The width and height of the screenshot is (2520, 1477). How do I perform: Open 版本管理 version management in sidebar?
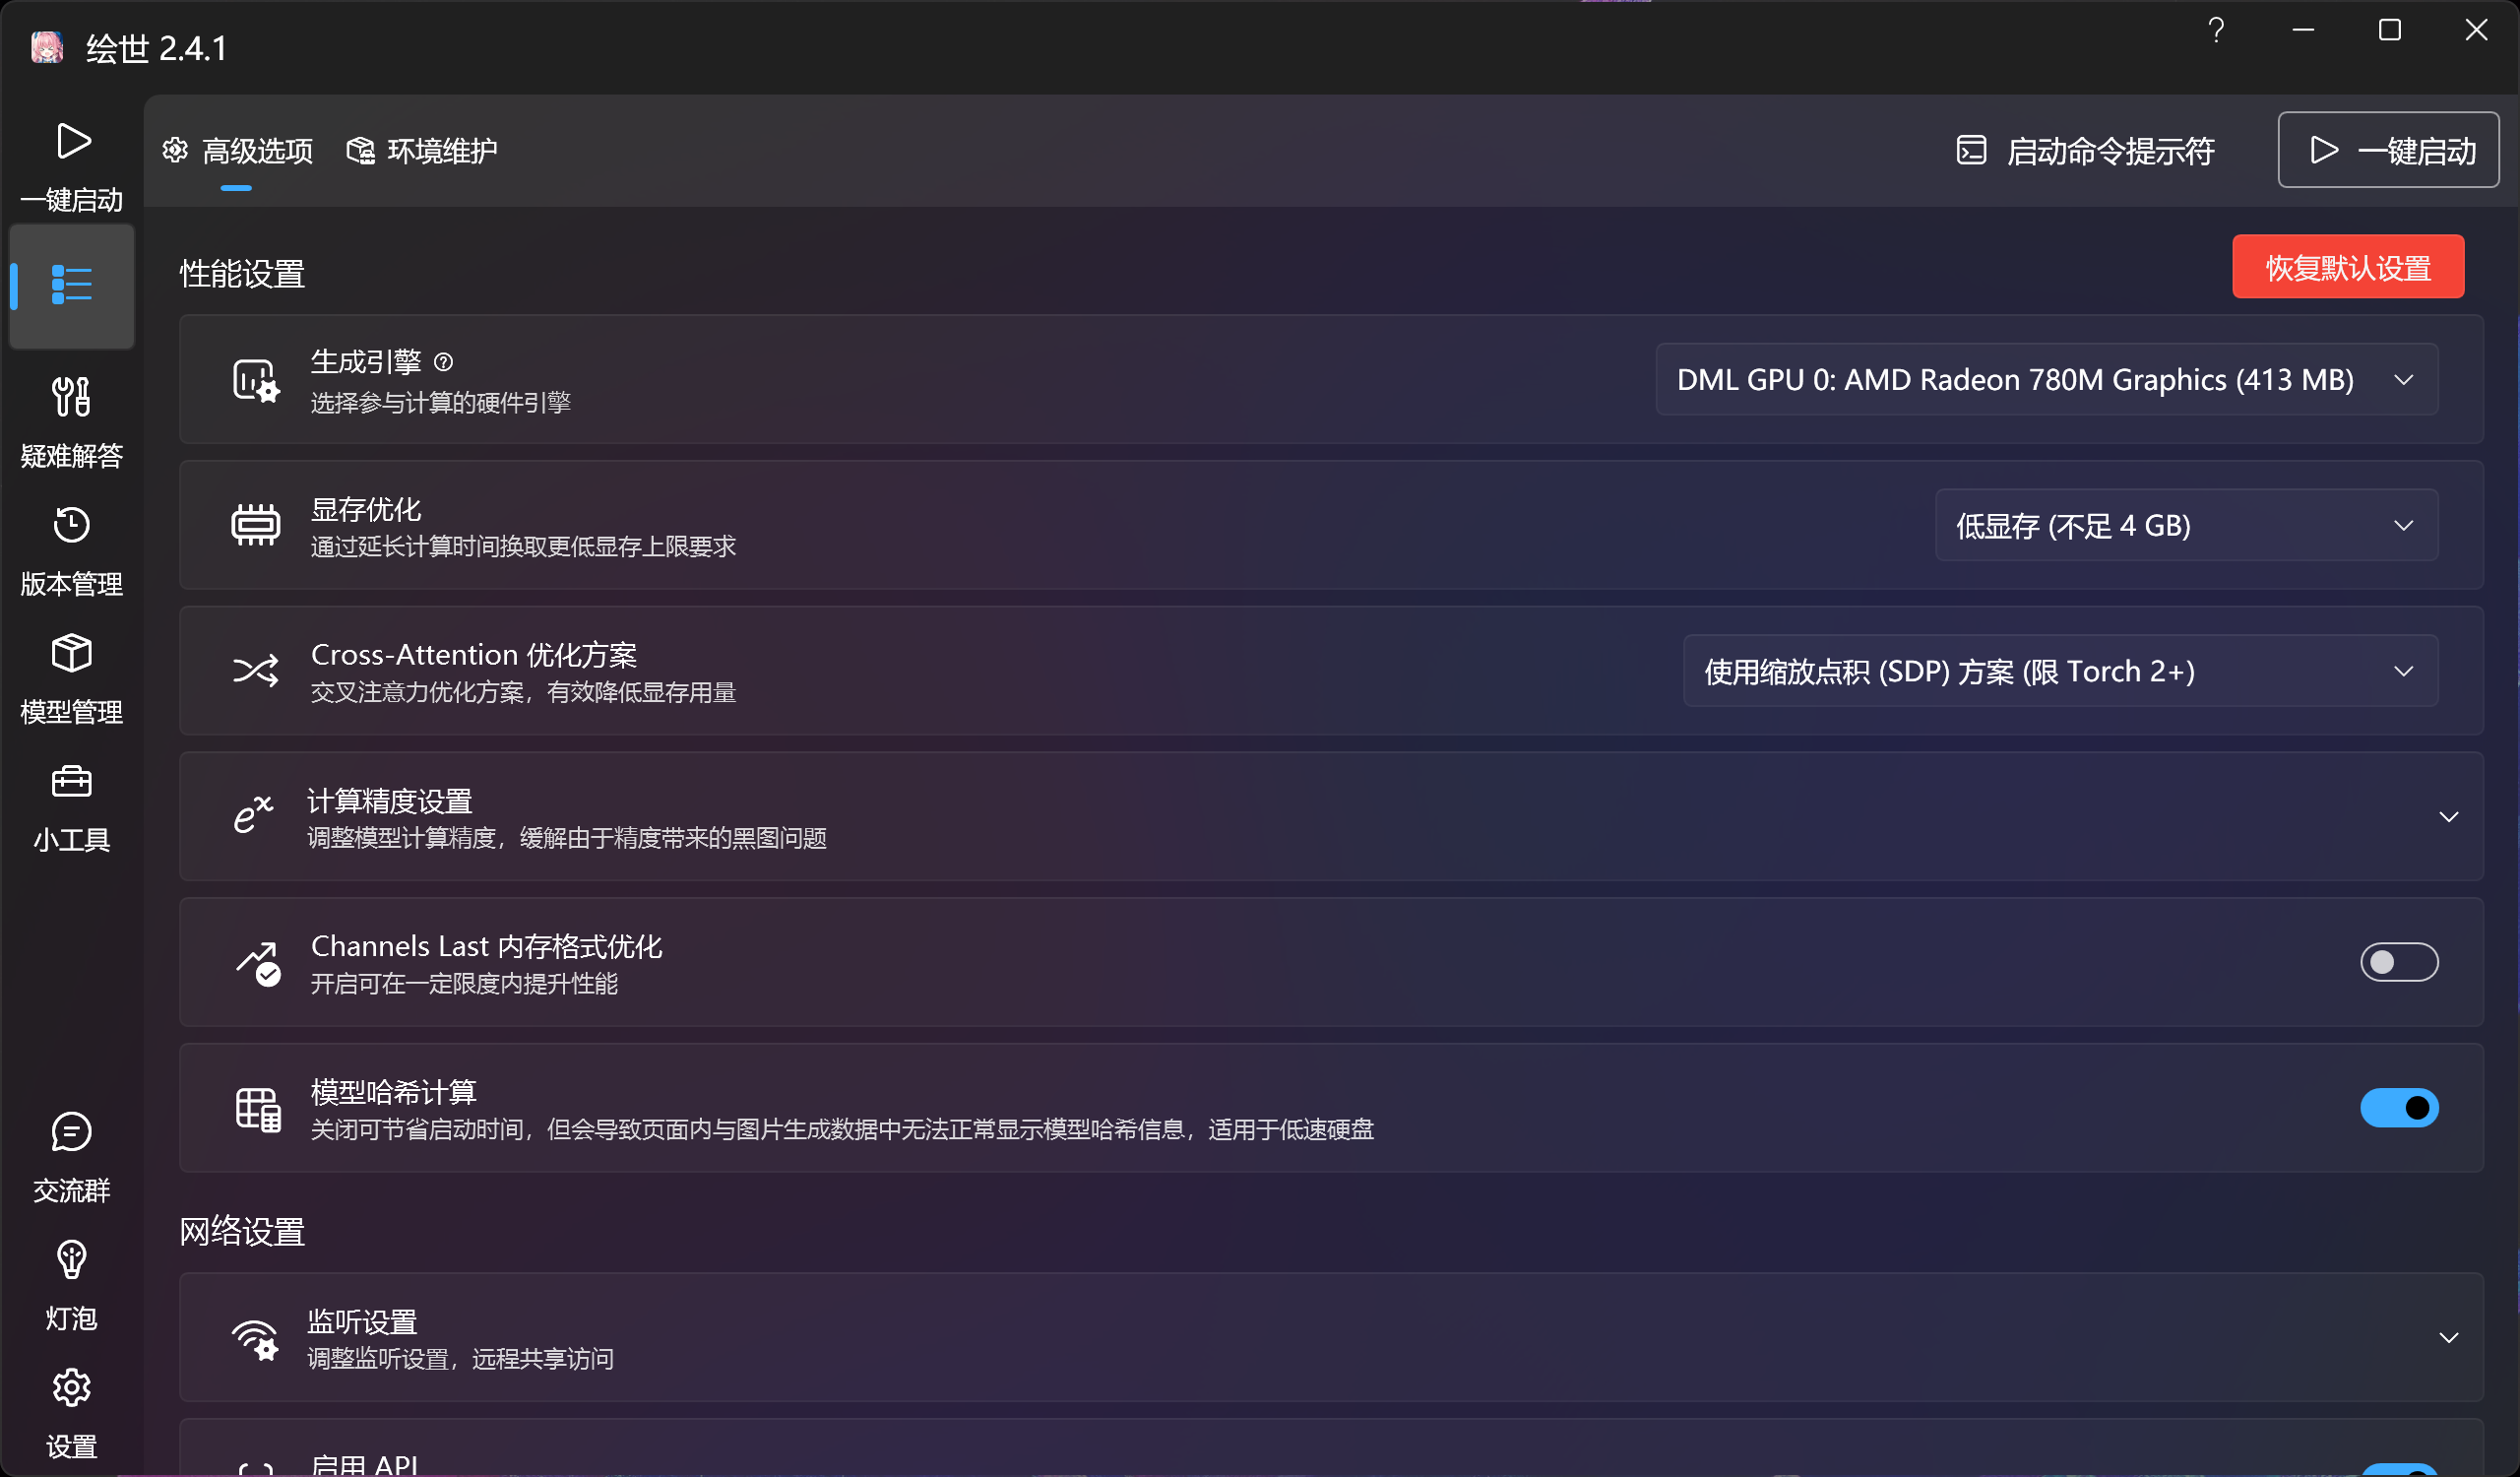(x=71, y=525)
